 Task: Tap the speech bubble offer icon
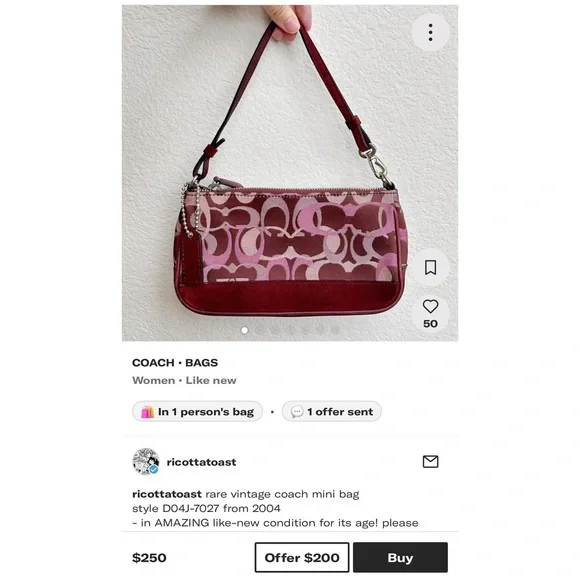point(297,412)
